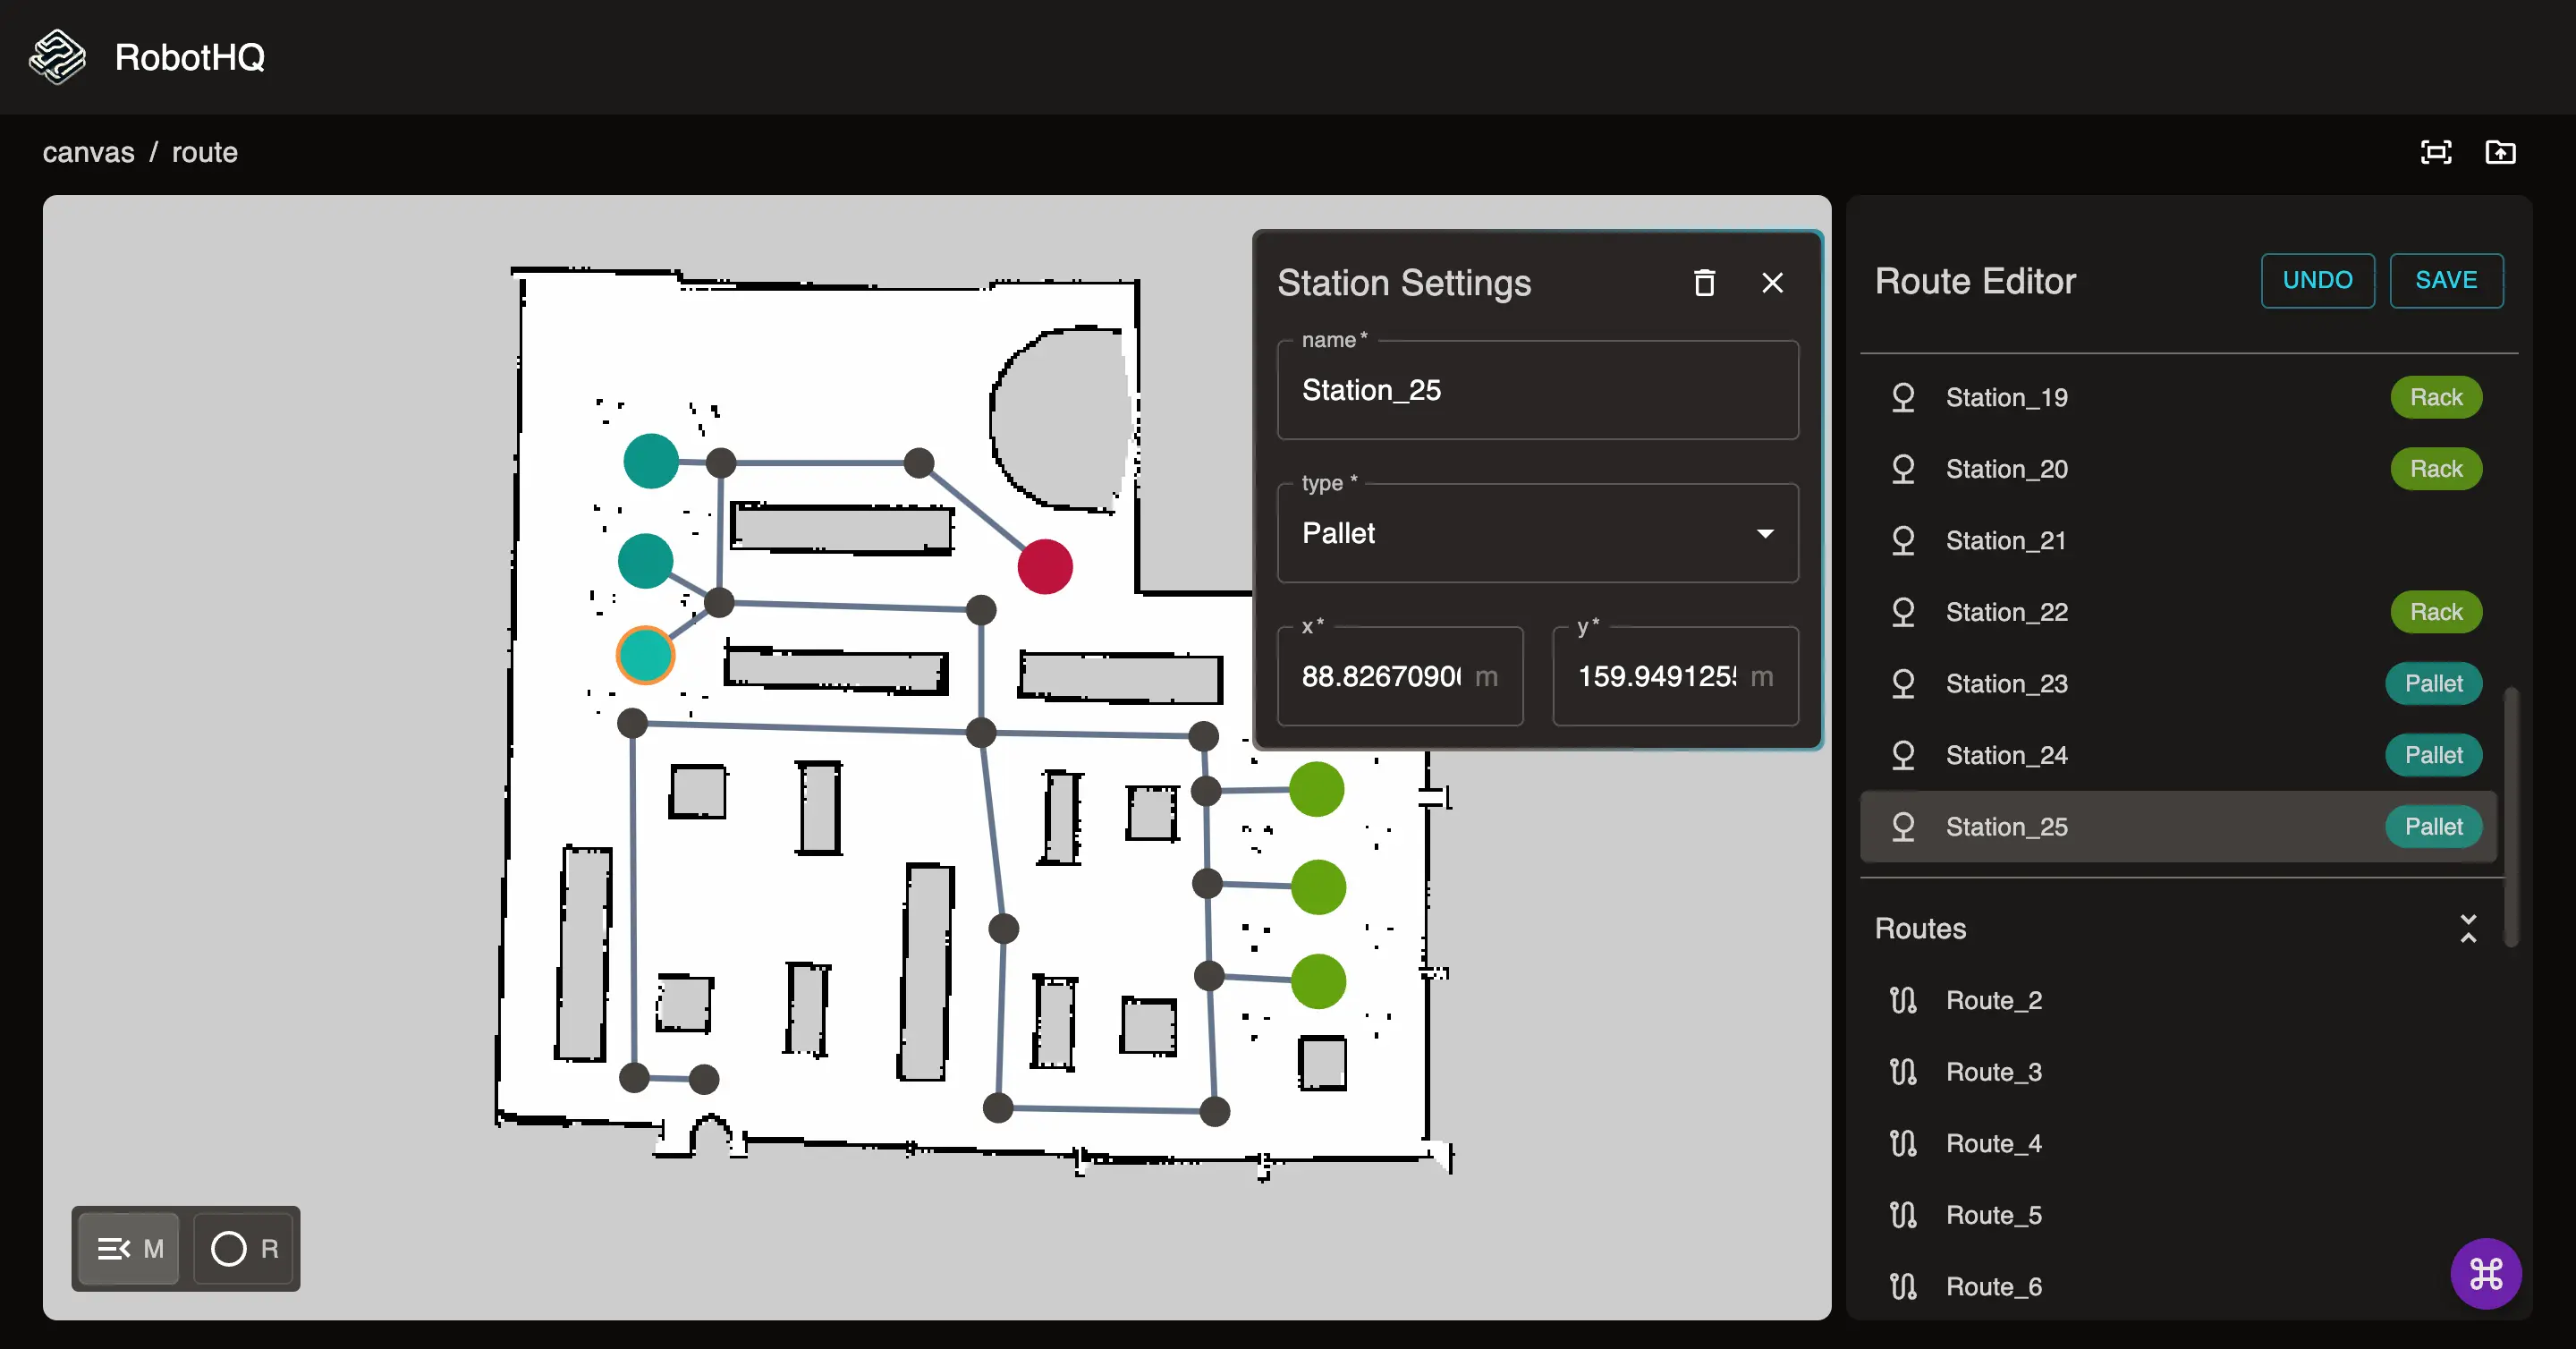Click the folder upload icon top right
The height and width of the screenshot is (1349, 2576).
(x=2501, y=152)
